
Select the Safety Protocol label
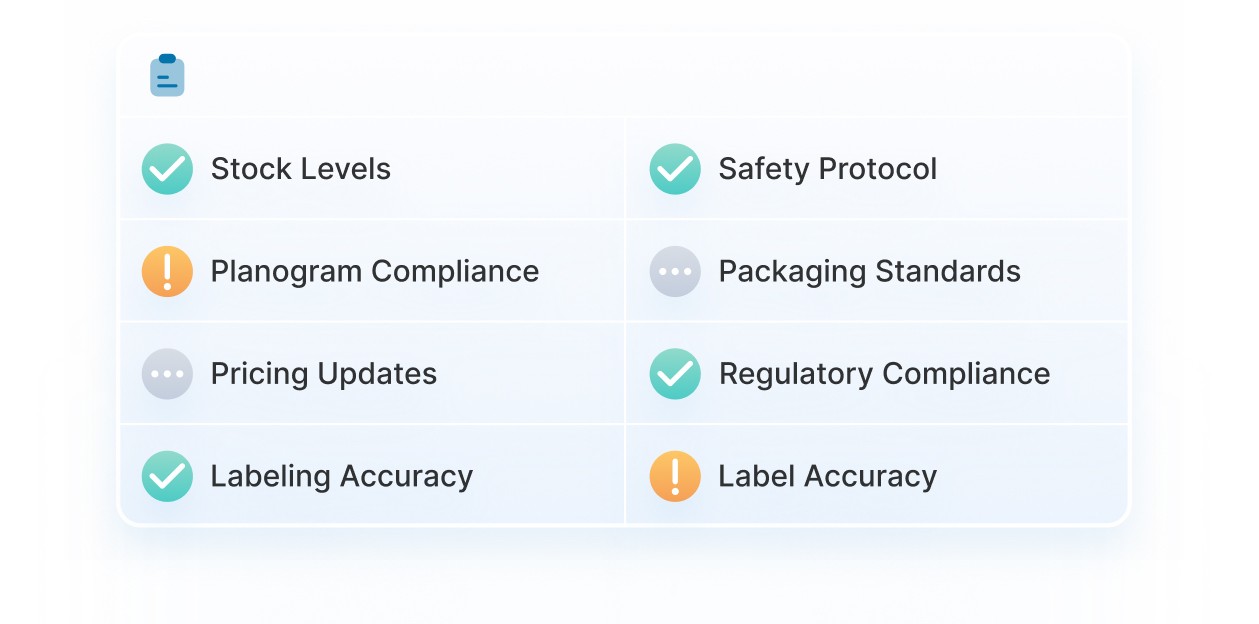pyautogui.click(x=828, y=169)
